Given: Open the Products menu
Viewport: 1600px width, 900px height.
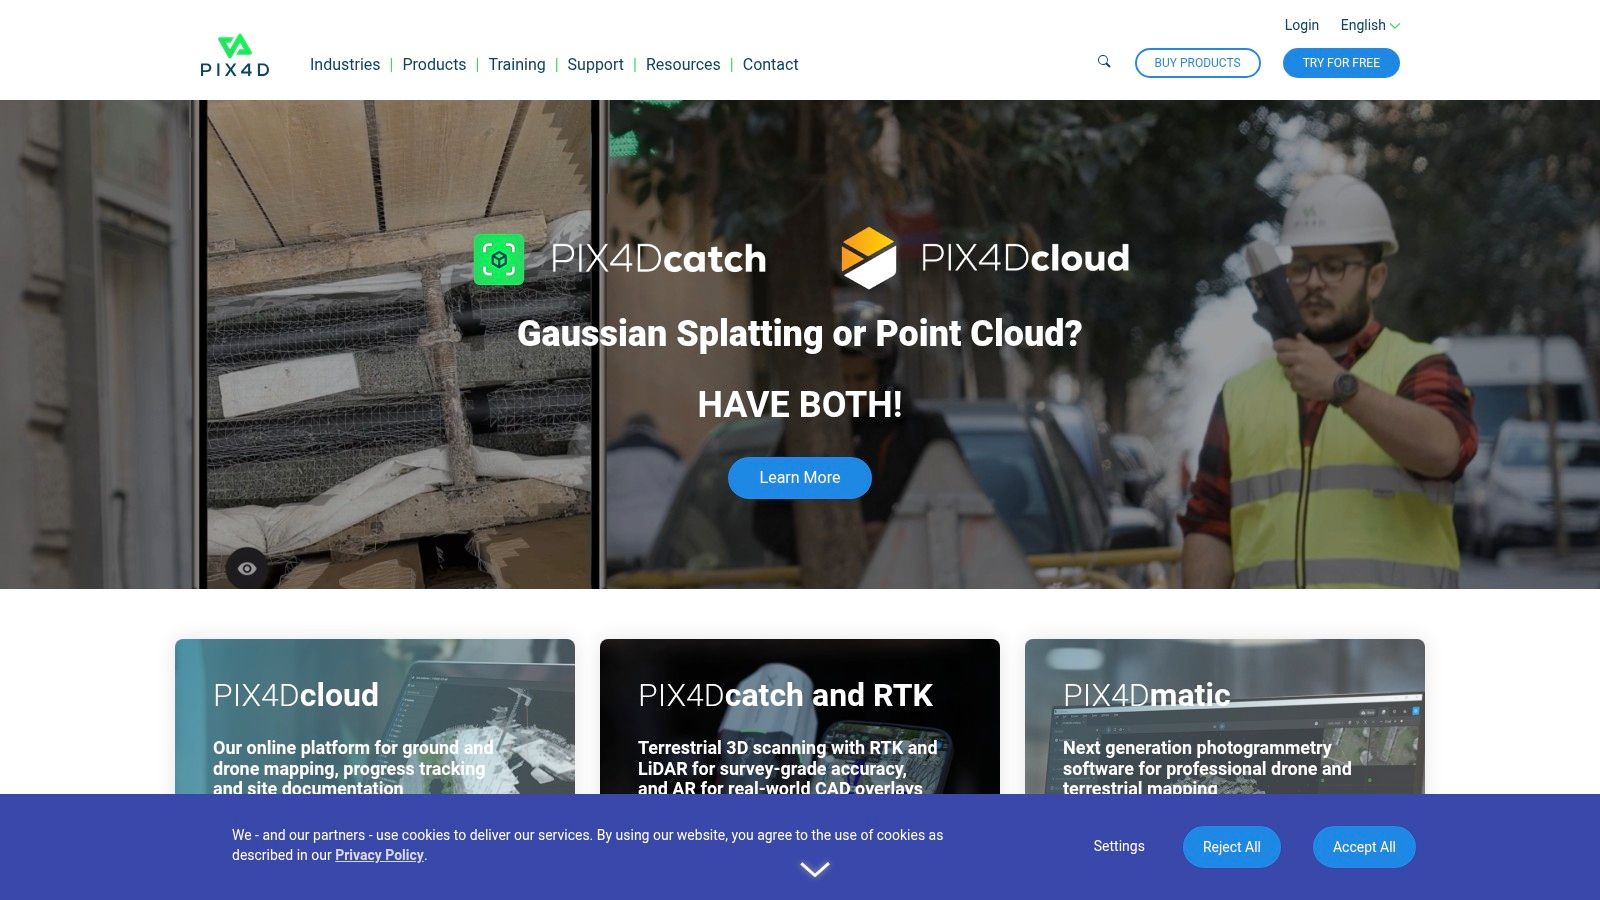Looking at the screenshot, I should (x=434, y=64).
